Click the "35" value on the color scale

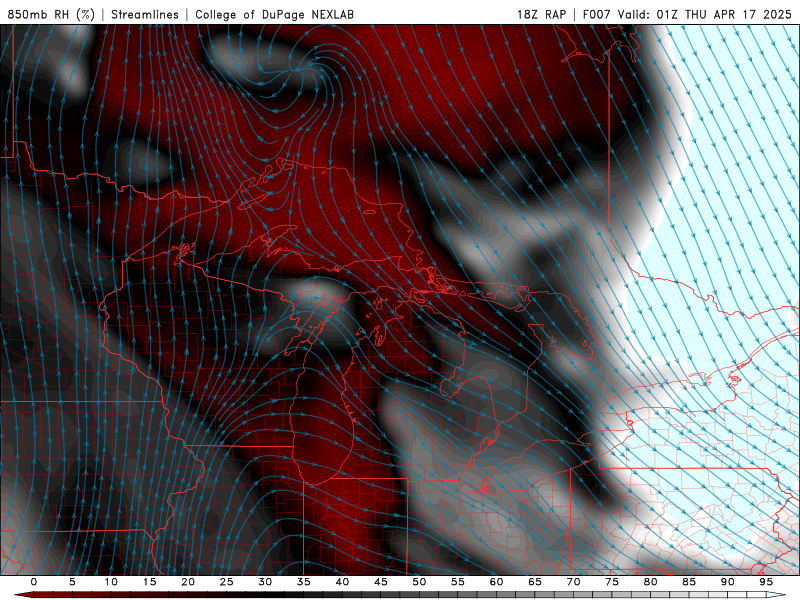coord(303,582)
